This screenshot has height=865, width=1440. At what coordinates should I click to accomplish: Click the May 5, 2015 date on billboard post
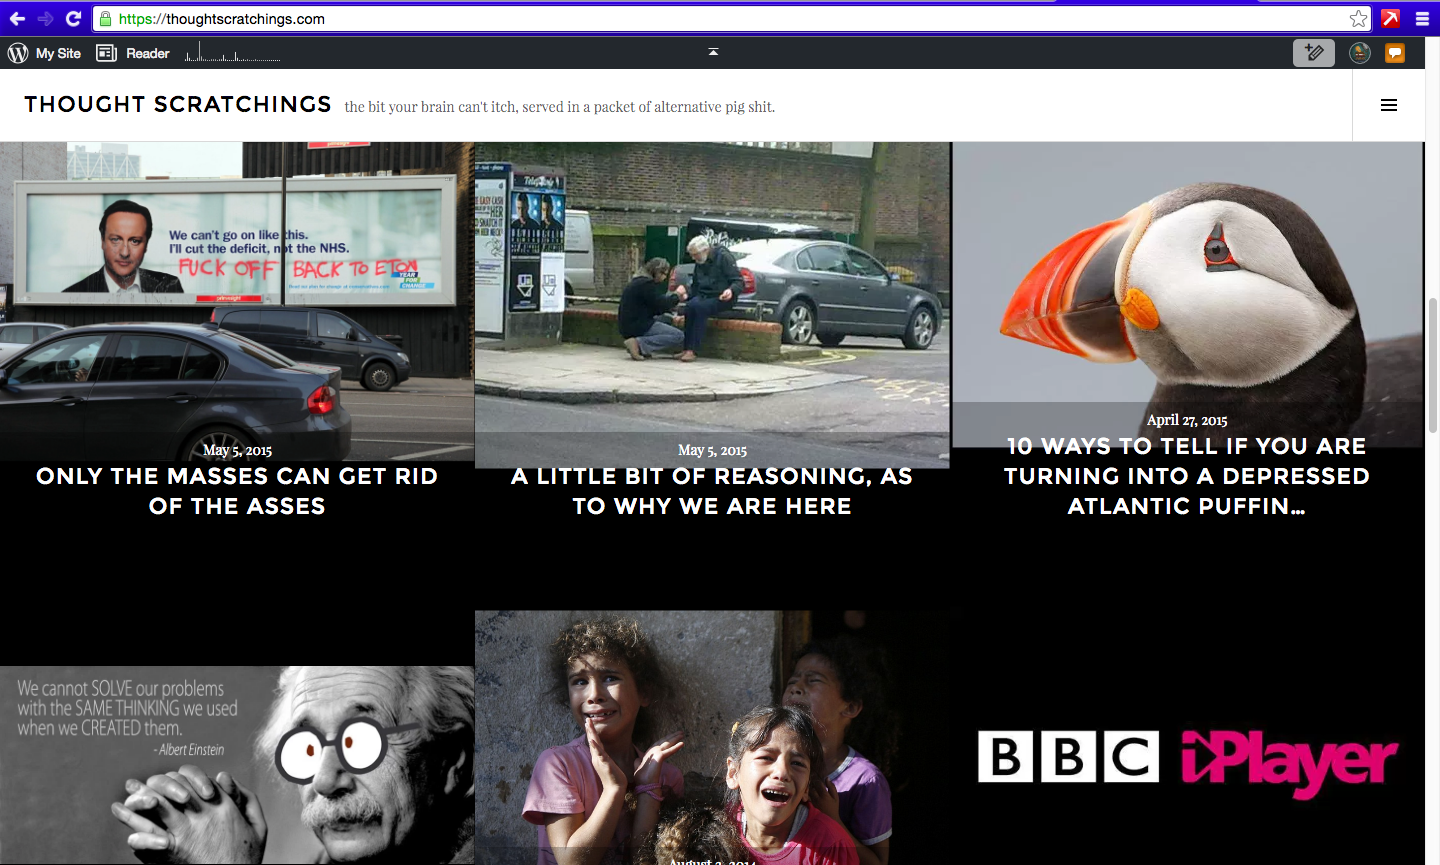click(x=237, y=450)
